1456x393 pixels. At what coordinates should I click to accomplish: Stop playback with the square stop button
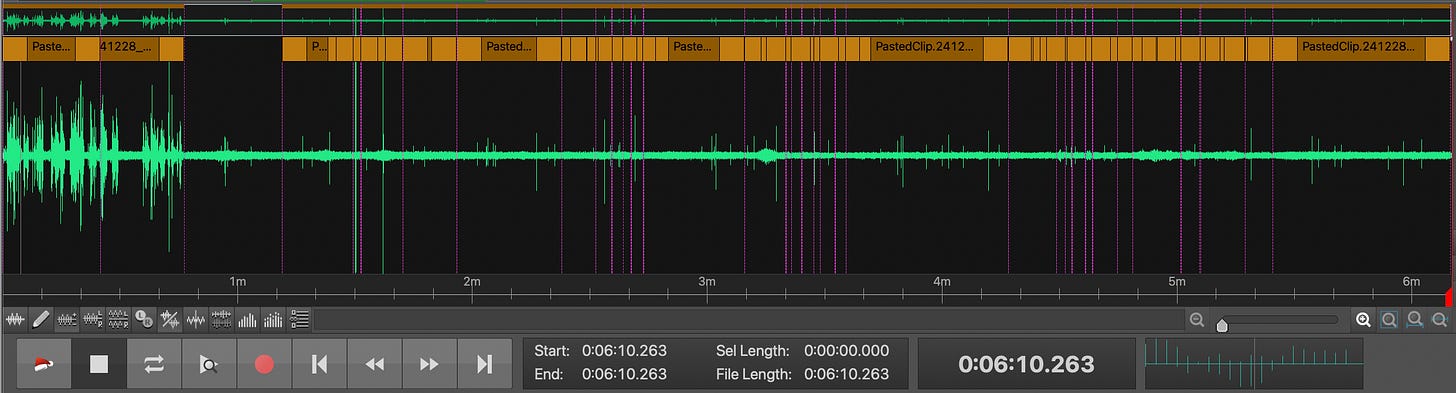[x=98, y=364]
